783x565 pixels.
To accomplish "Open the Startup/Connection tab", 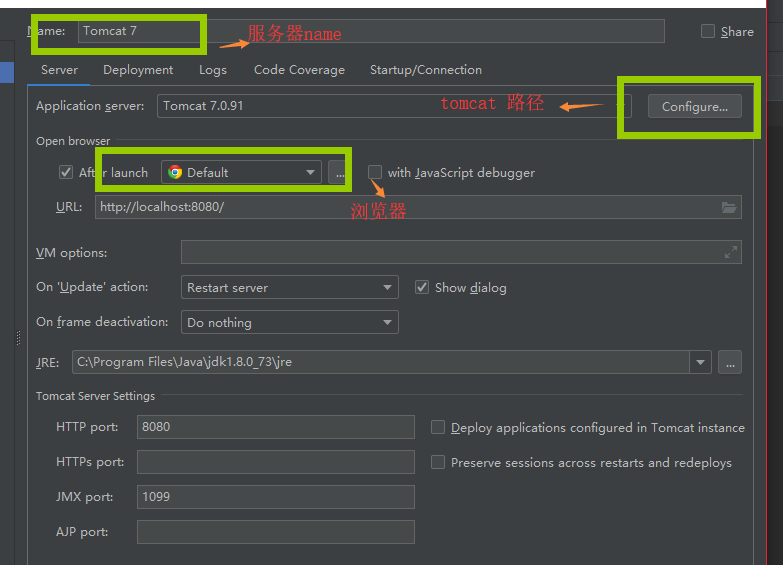I will pyautogui.click(x=426, y=70).
